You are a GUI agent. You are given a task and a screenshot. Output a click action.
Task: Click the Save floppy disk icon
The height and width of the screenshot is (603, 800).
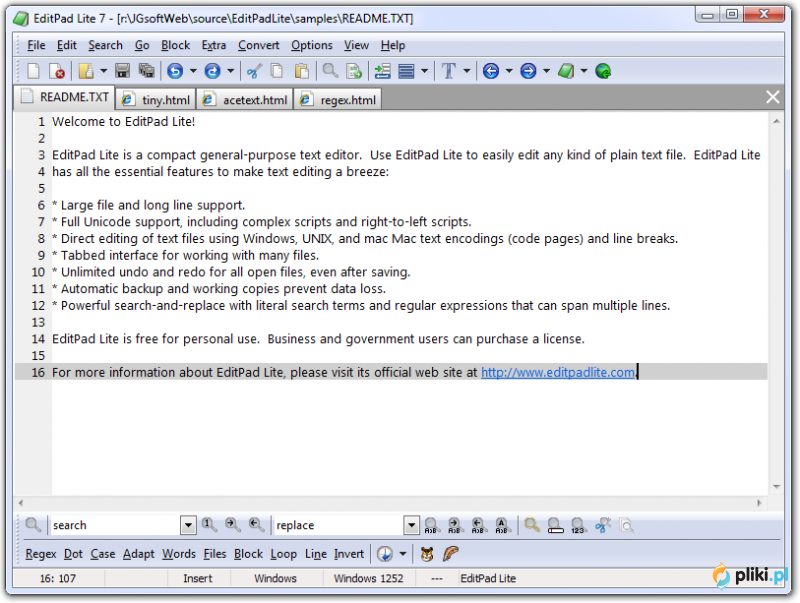click(x=122, y=70)
